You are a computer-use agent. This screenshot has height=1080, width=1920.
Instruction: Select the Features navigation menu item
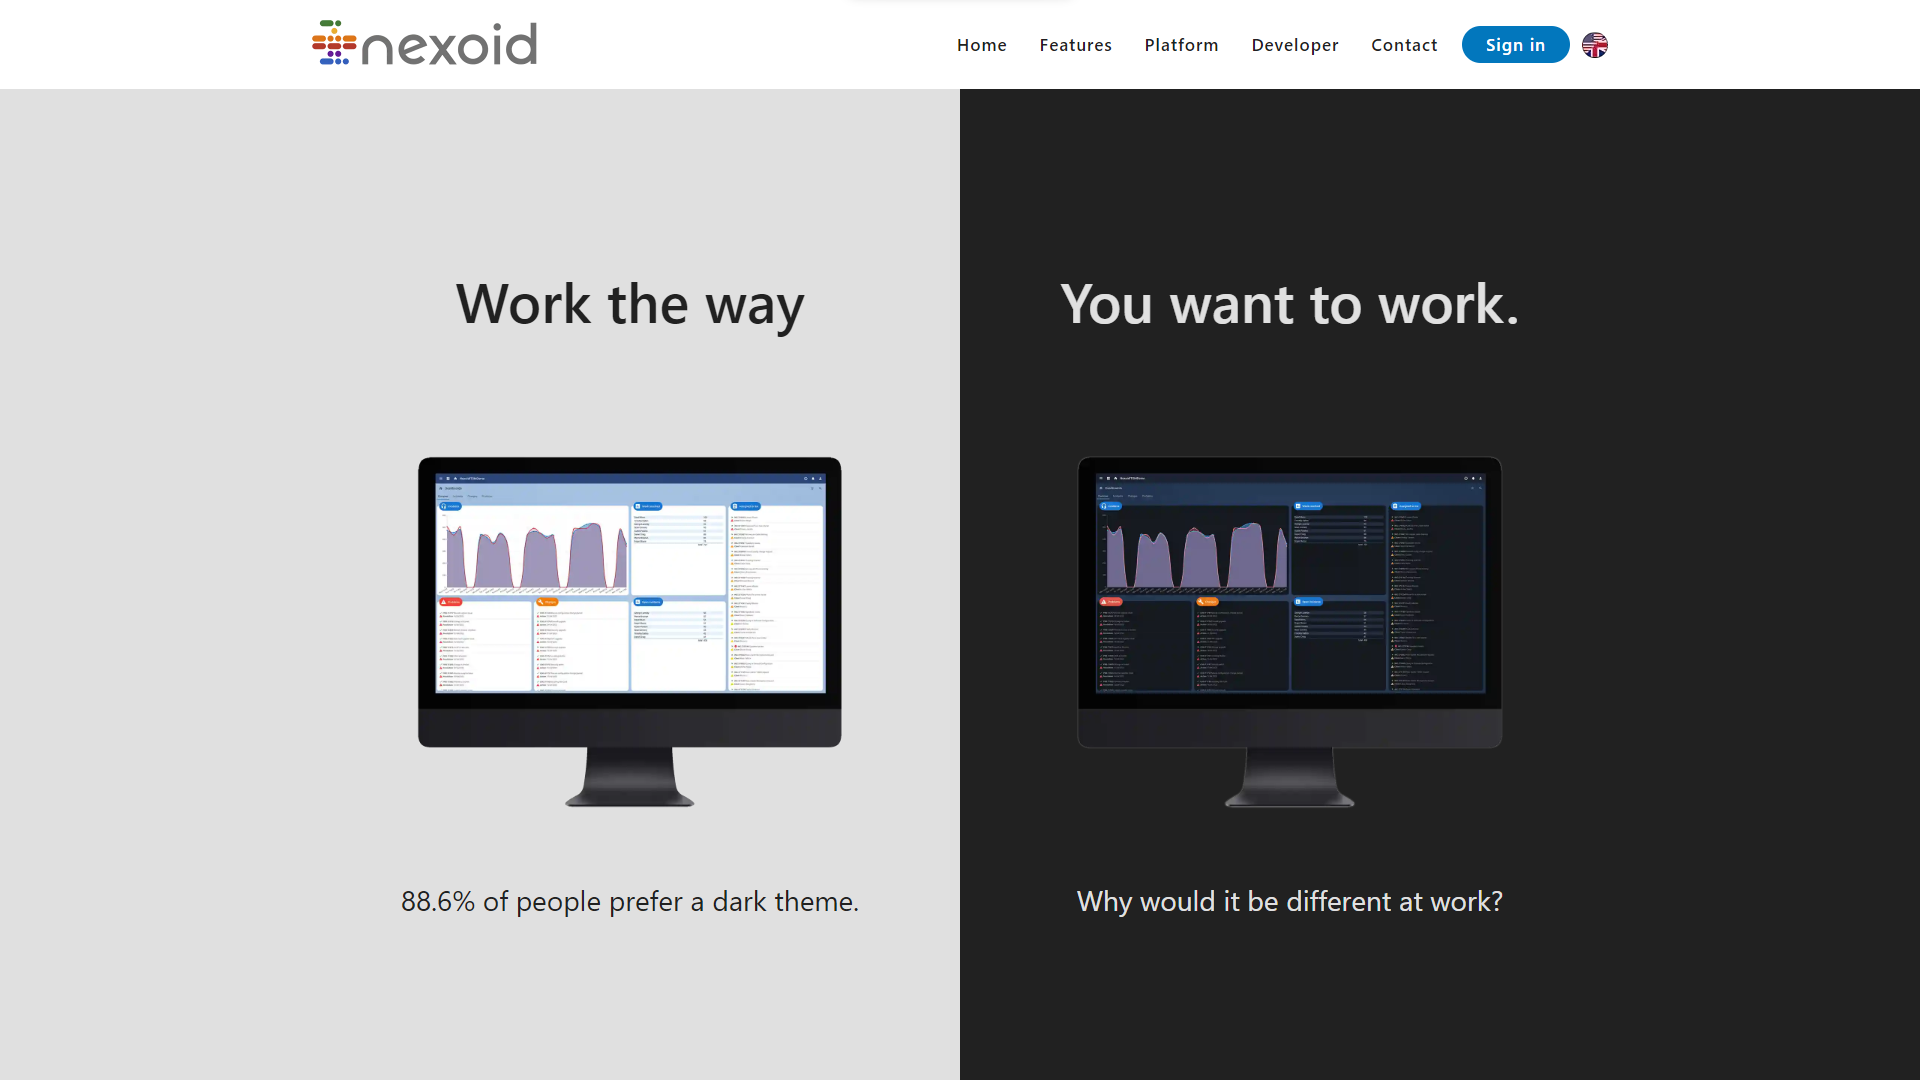[1075, 44]
